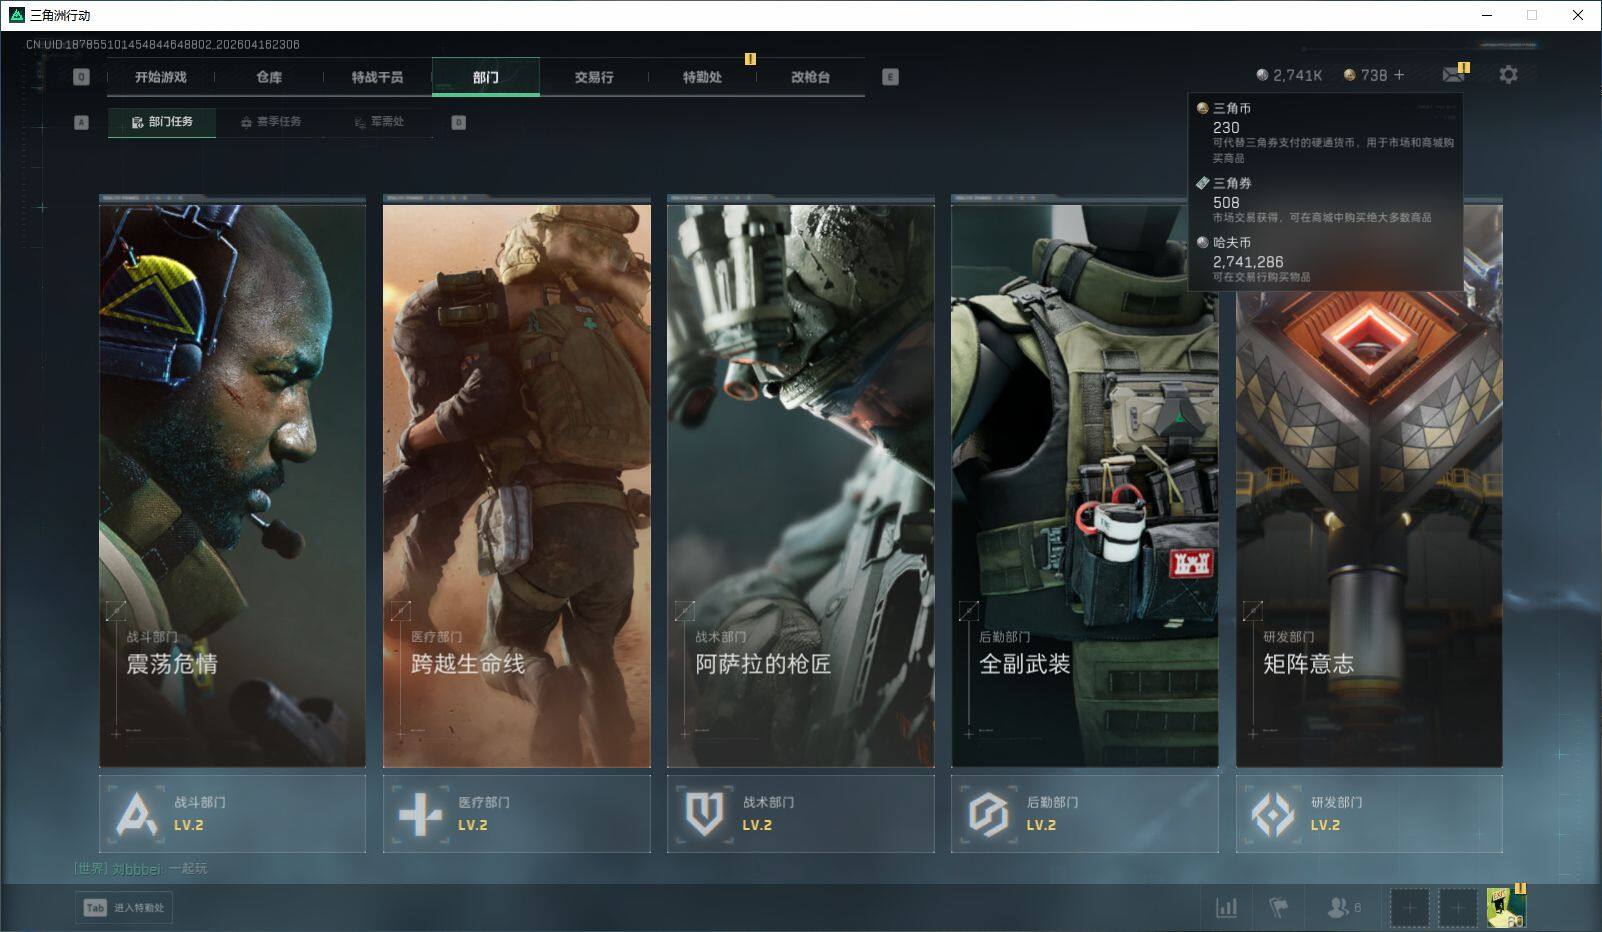Select the 特勤处 tab

tap(702, 77)
